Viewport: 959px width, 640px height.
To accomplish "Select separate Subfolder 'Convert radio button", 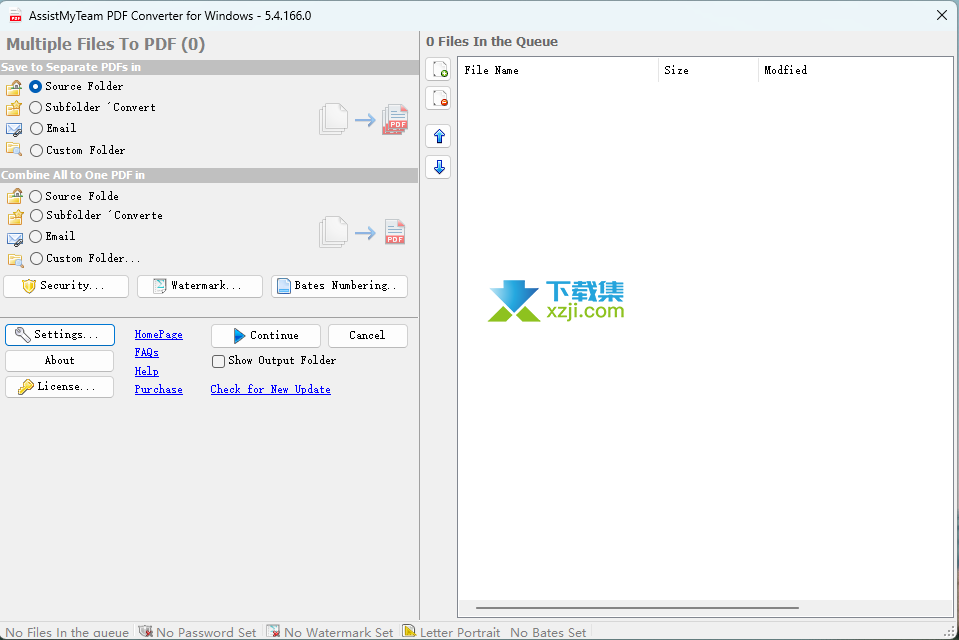I will click(x=35, y=108).
